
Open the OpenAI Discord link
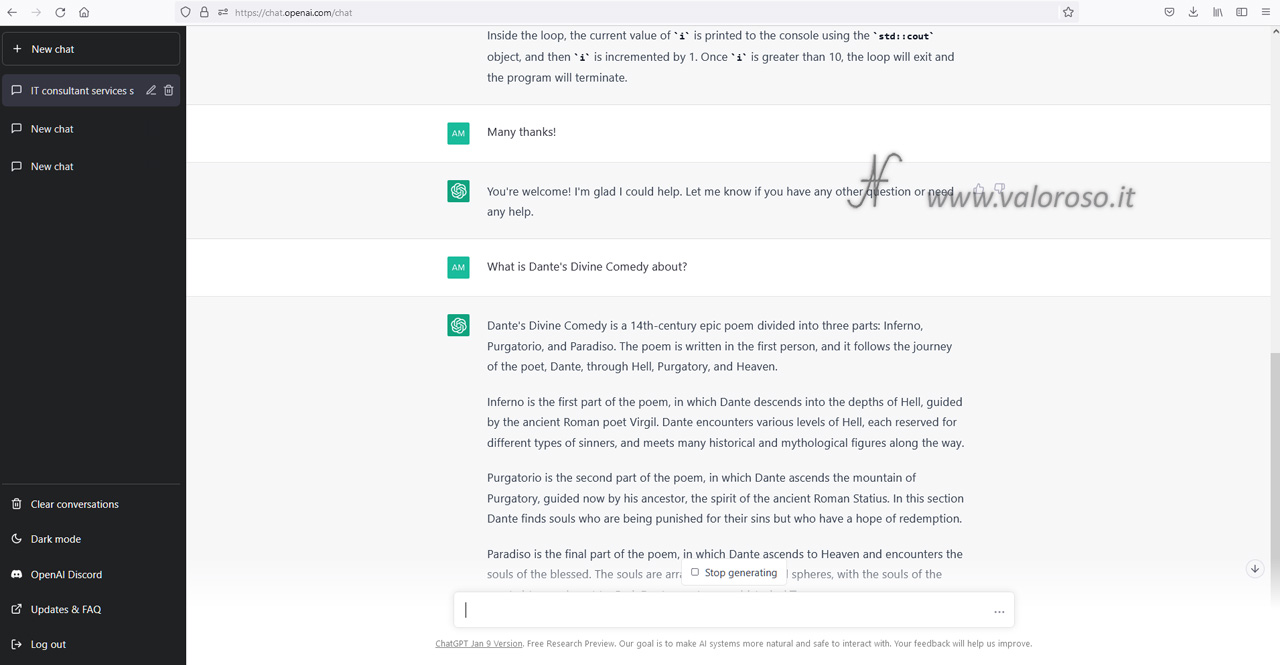coord(66,574)
